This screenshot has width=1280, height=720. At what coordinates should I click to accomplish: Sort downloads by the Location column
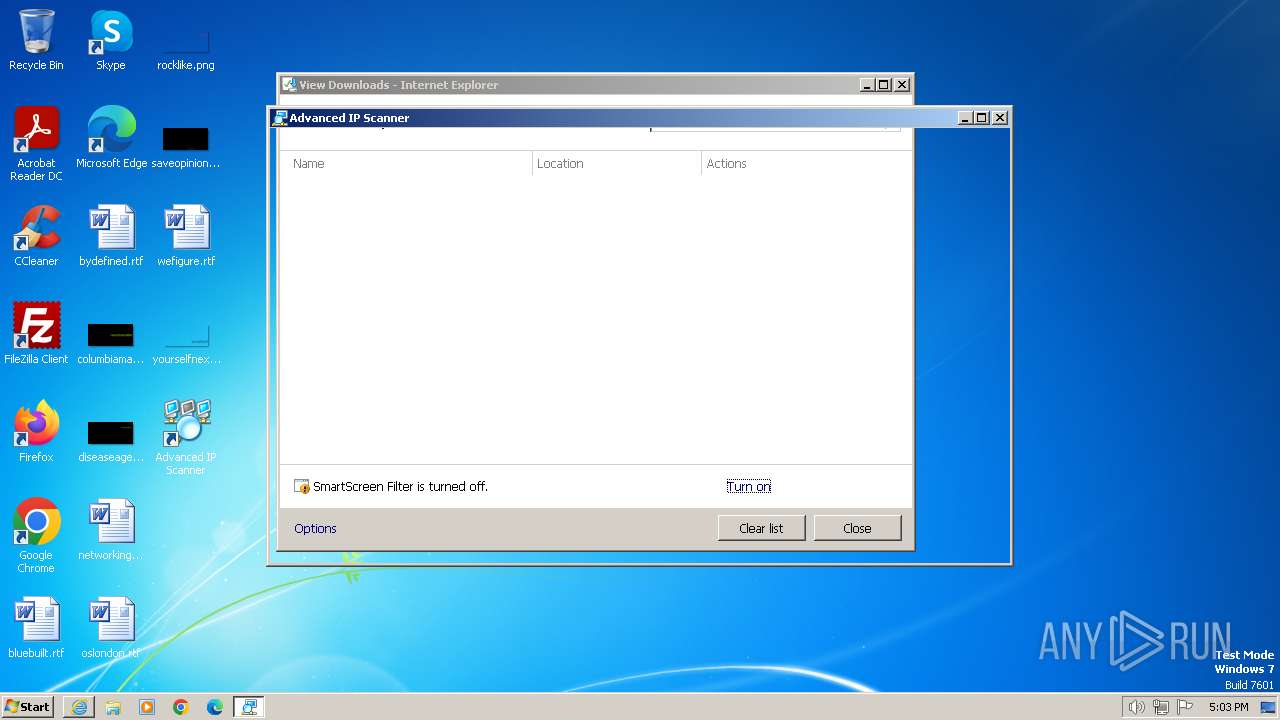(617, 163)
